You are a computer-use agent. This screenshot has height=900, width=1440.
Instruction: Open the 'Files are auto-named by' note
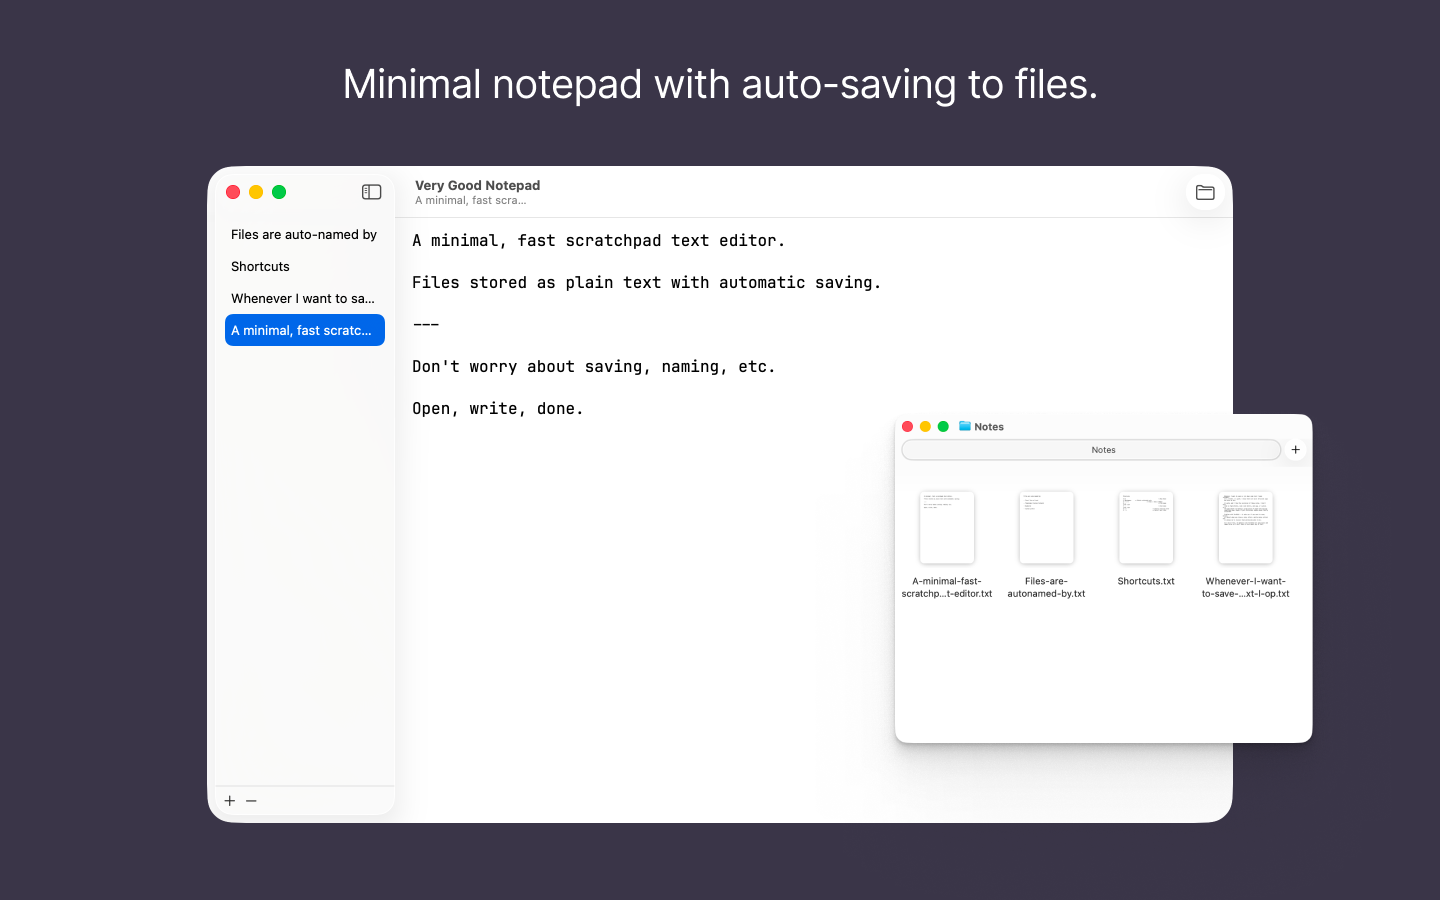[303, 234]
